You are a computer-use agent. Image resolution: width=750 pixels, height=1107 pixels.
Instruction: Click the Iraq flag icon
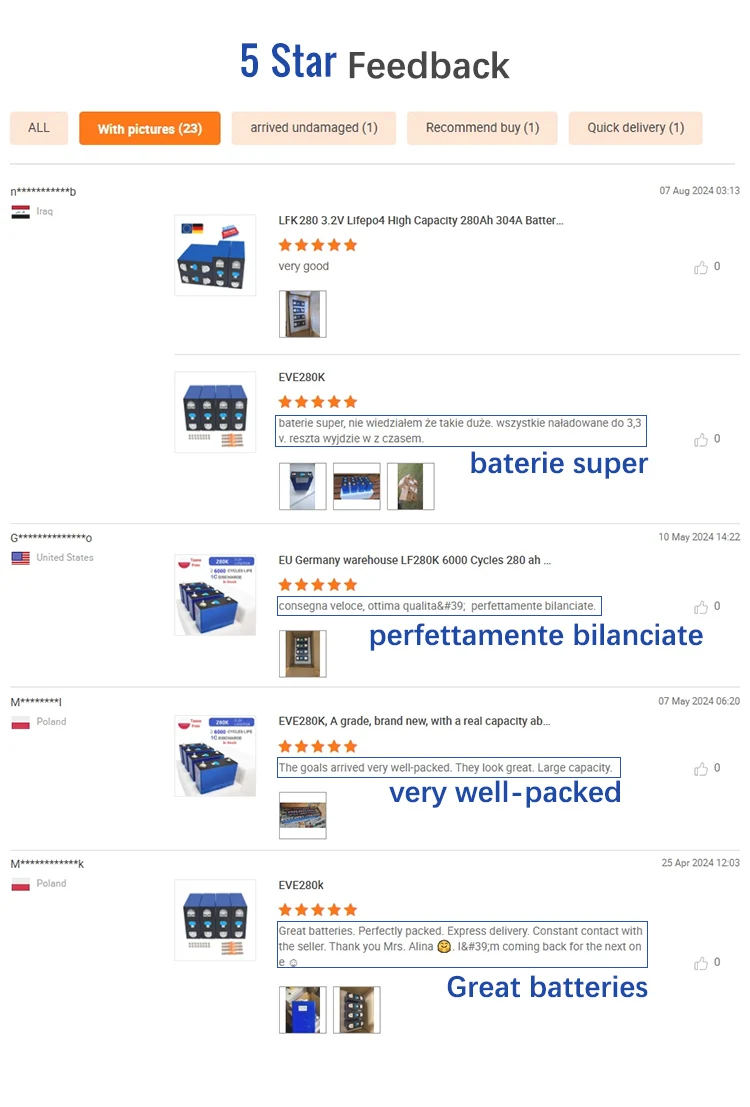20,212
